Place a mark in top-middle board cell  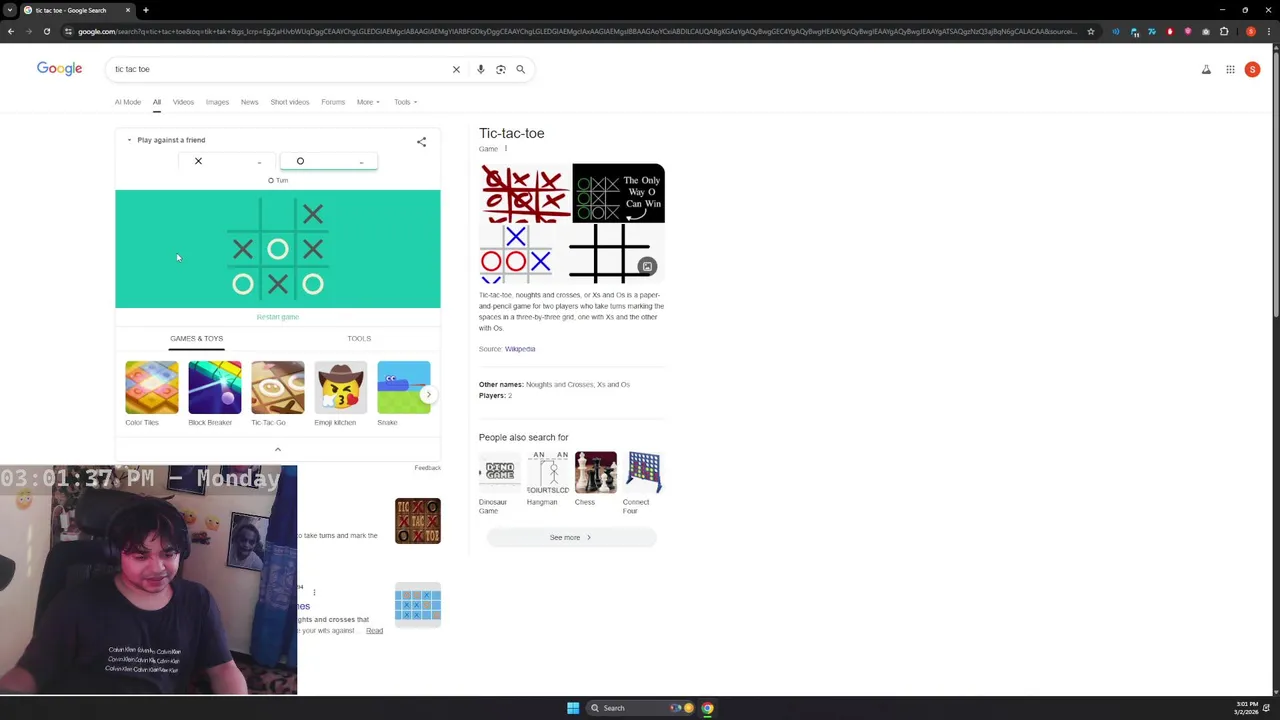[278, 213]
